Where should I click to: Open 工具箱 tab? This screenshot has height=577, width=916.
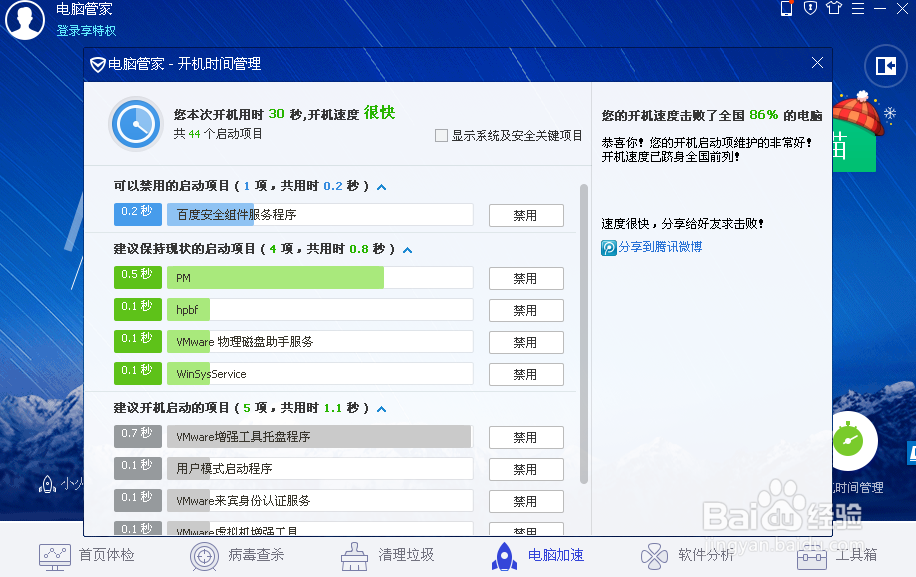[x=837, y=555]
